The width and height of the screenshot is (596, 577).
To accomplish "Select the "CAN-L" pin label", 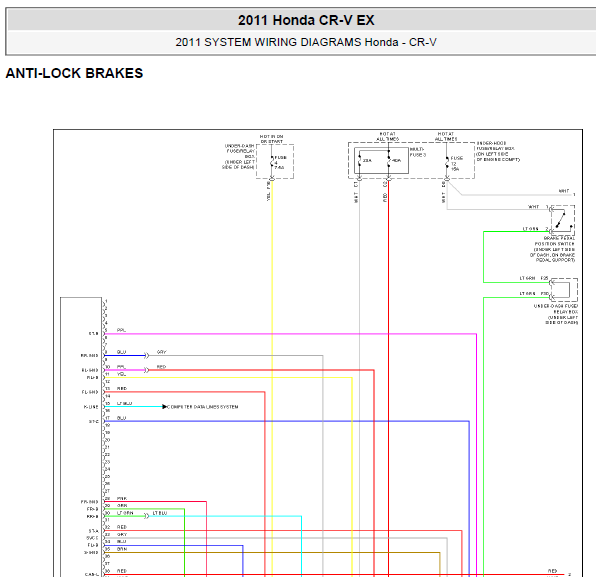I will tap(92, 574).
